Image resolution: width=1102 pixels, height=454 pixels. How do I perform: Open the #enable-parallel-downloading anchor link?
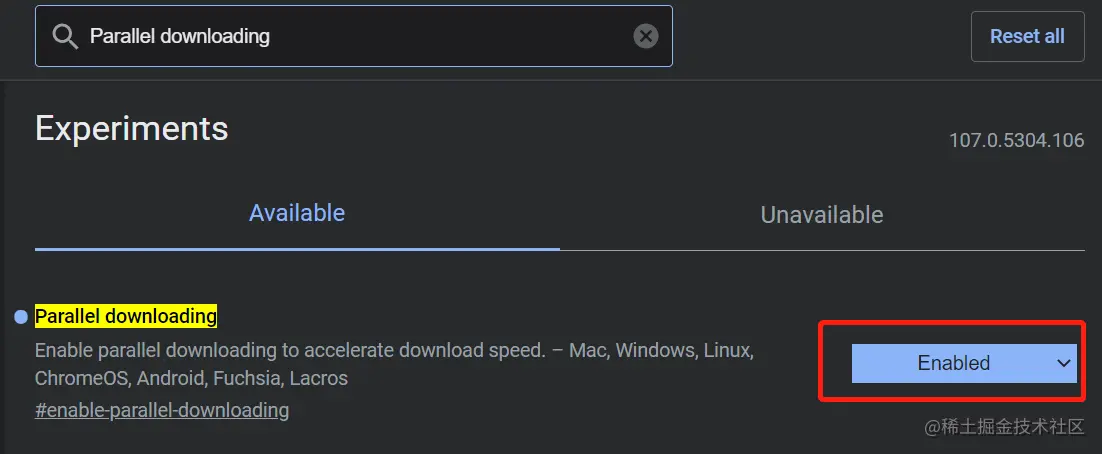tap(162, 410)
